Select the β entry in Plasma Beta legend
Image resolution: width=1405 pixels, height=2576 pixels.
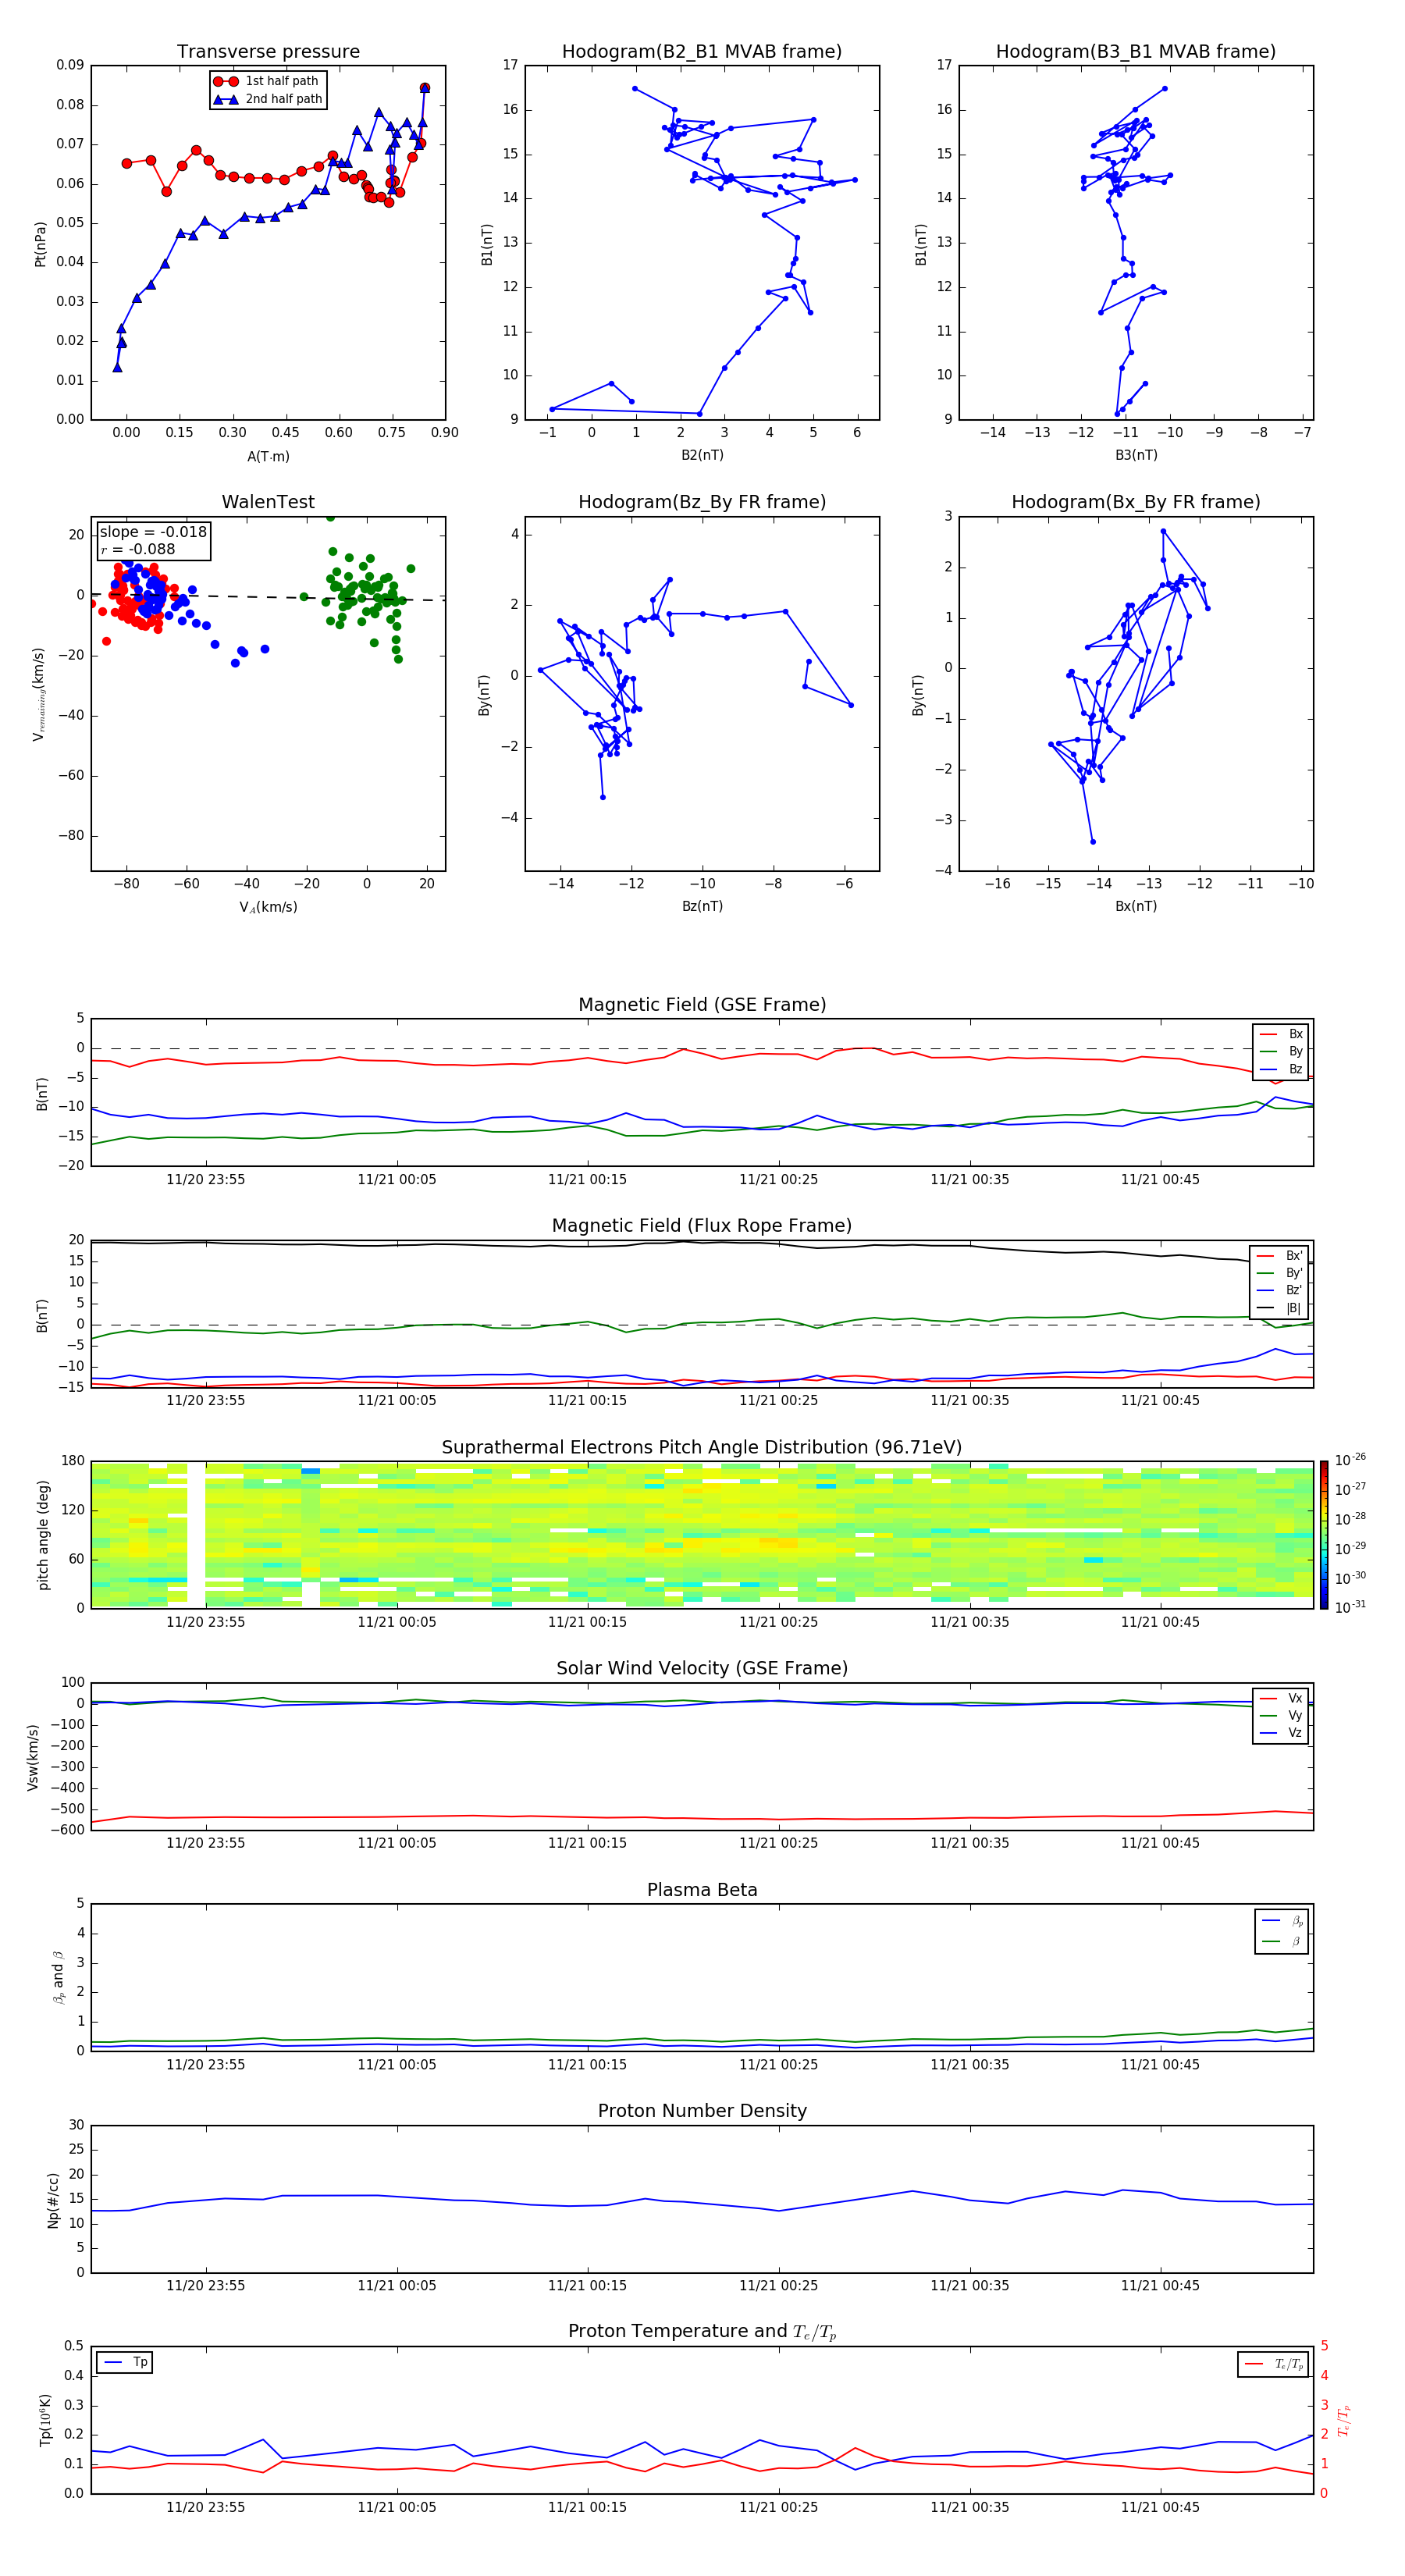(1283, 1941)
